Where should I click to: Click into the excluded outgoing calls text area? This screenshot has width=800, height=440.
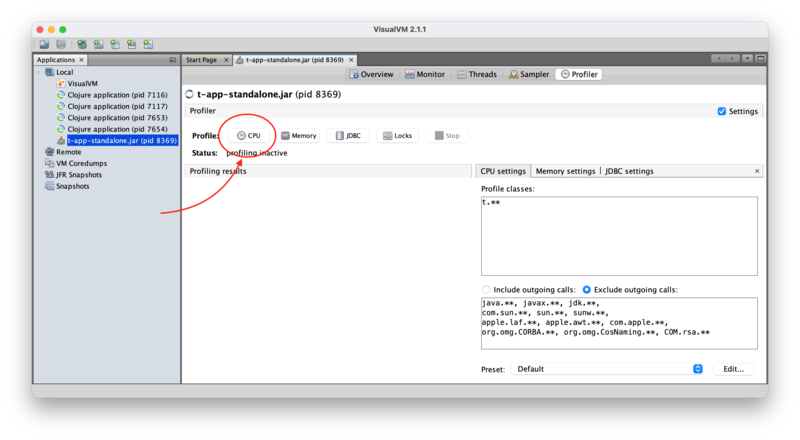(x=619, y=323)
